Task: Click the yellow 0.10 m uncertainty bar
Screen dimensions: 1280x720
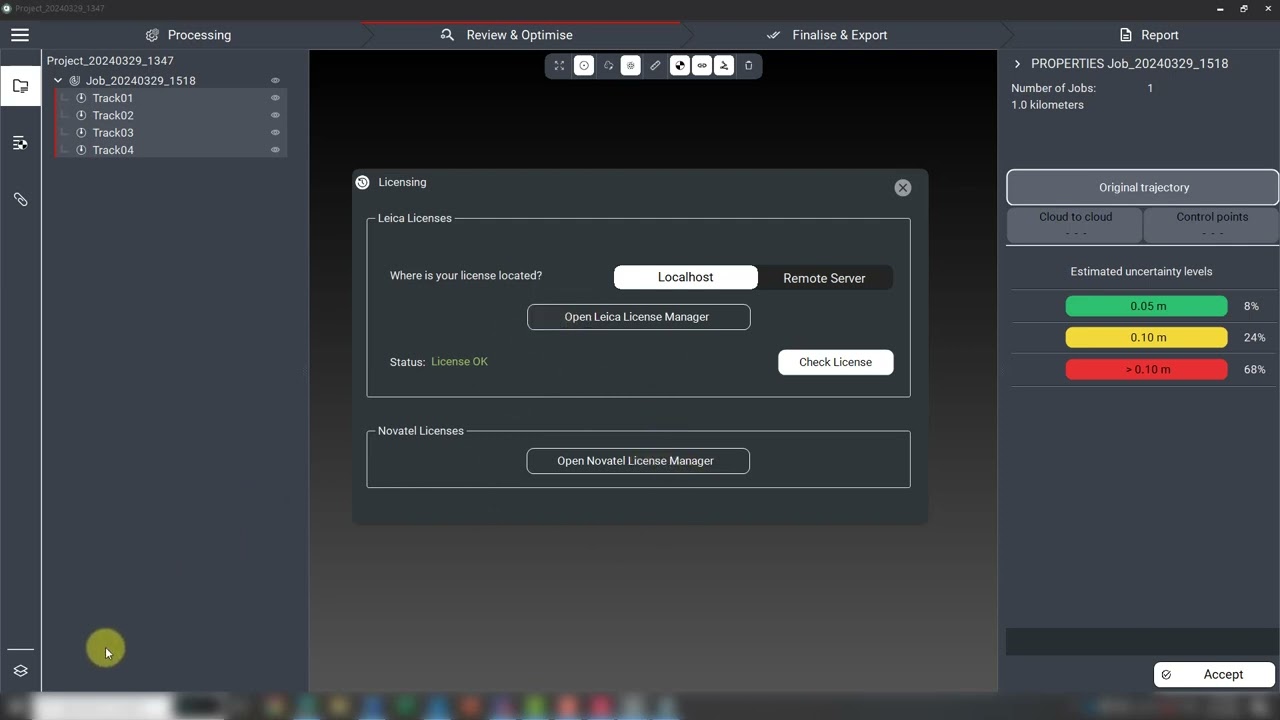Action: [1146, 338]
